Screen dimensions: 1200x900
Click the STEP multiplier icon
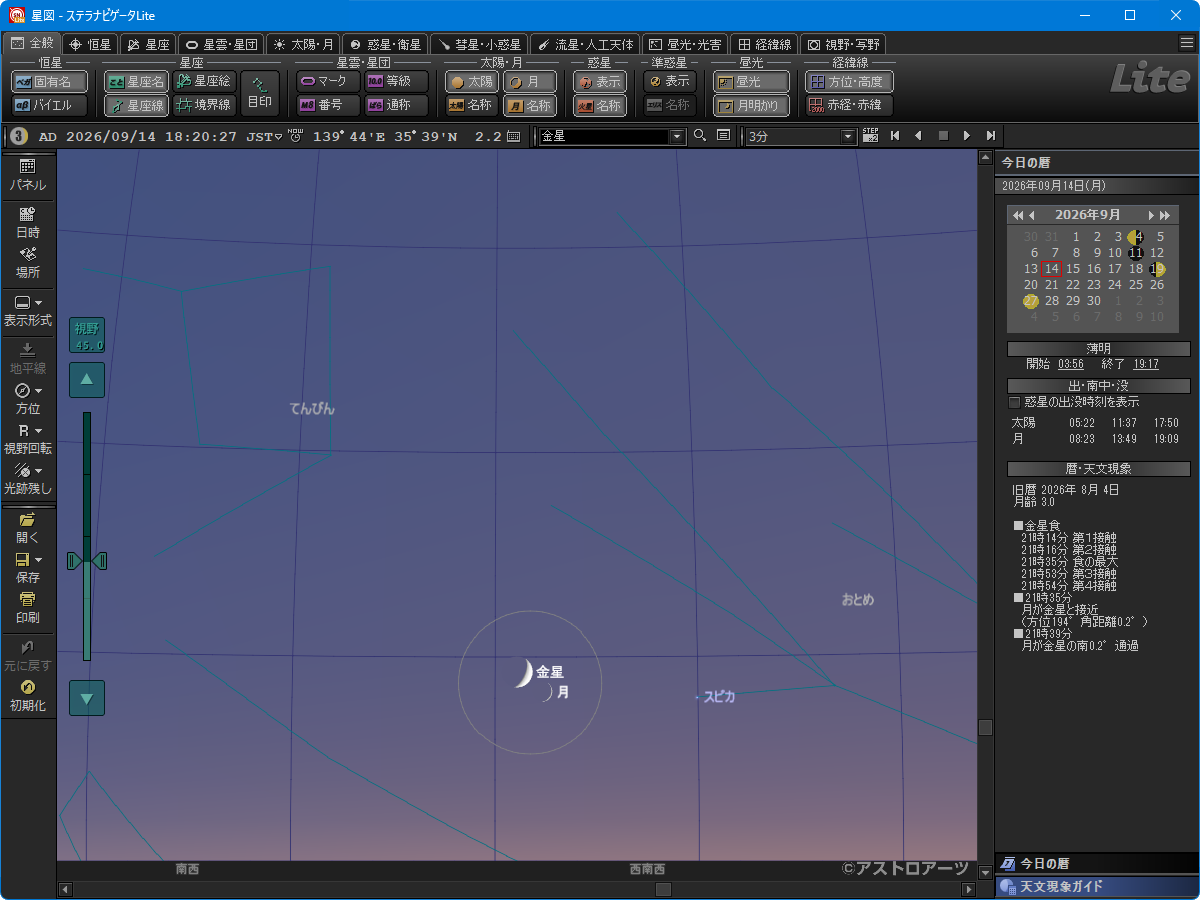click(x=870, y=136)
